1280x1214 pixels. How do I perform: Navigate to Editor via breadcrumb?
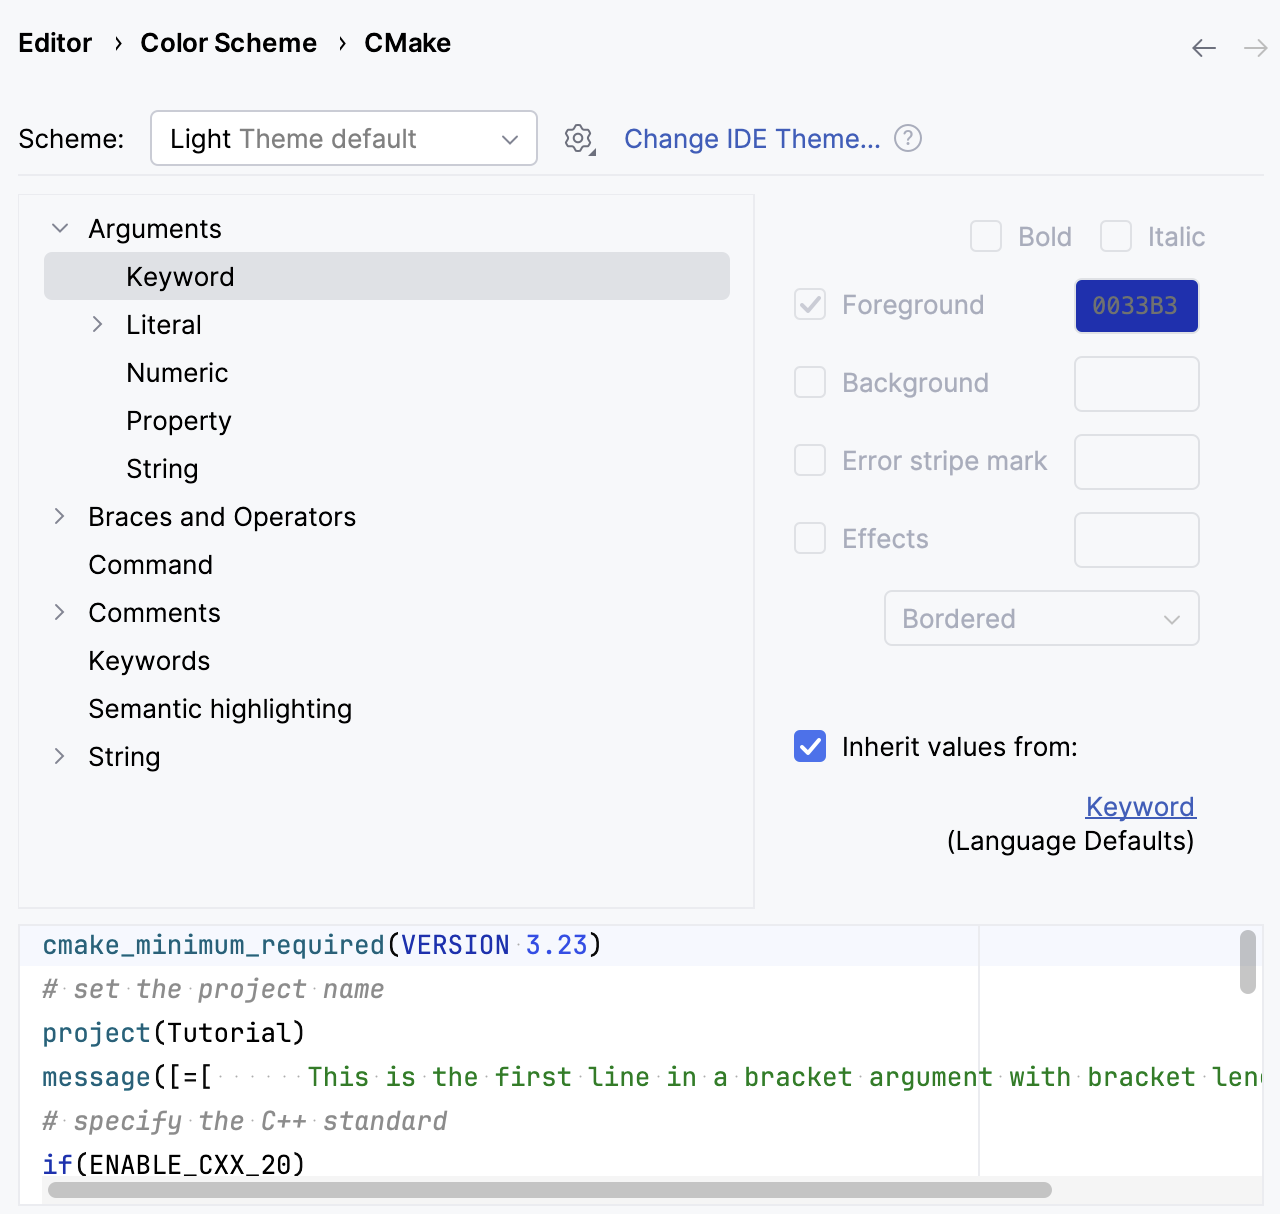click(55, 42)
